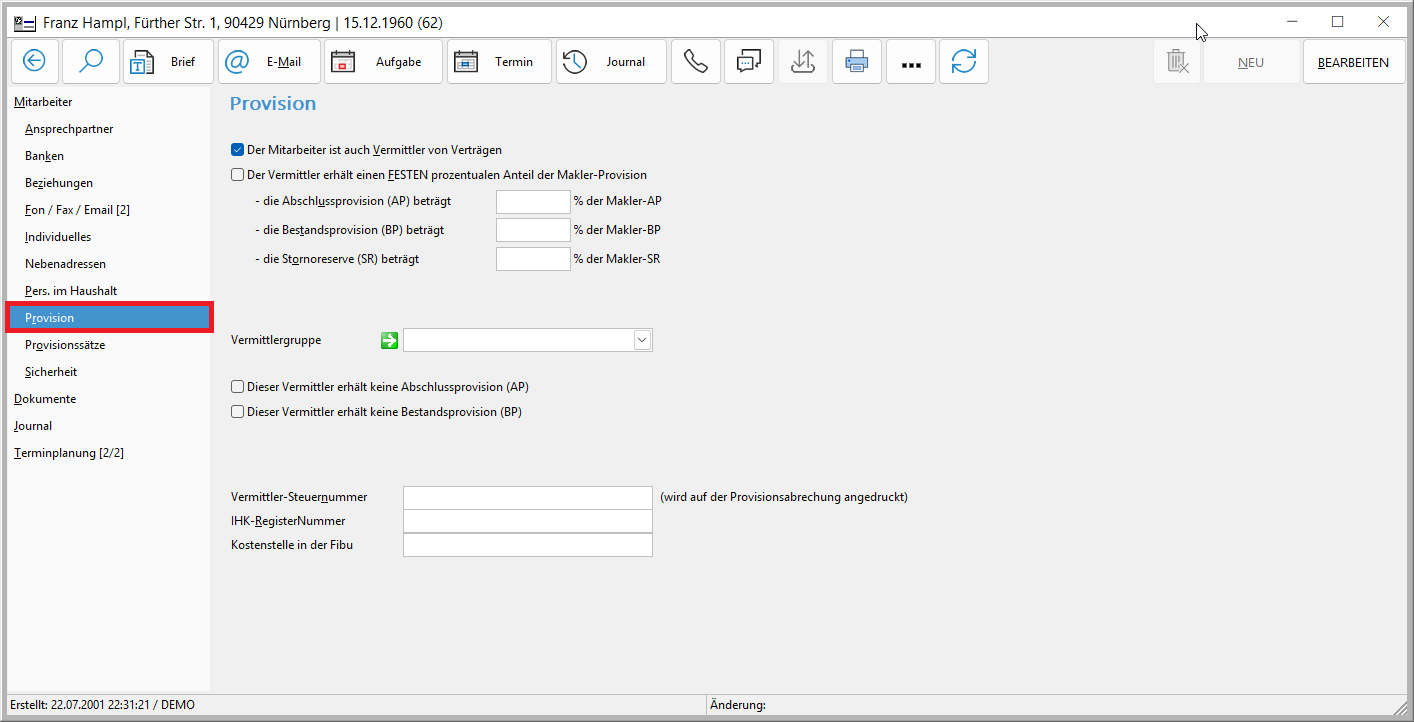Tick keine Bestandsprovision (BP) checkbox
This screenshot has height=722, width=1414.
[238, 412]
